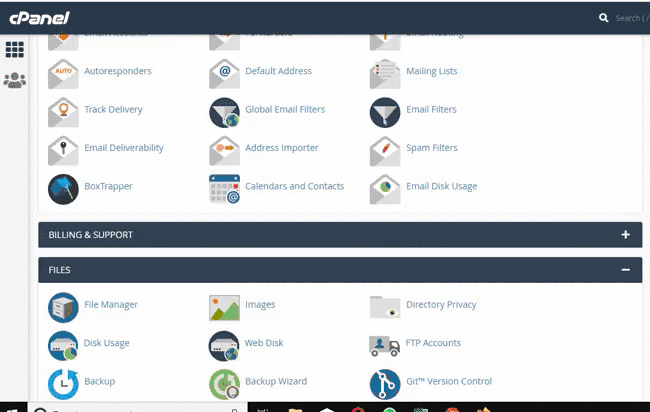This screenshot has width=650, height=412.
Task: Open Calendars and Contacts link
Action: coord(294,186)
